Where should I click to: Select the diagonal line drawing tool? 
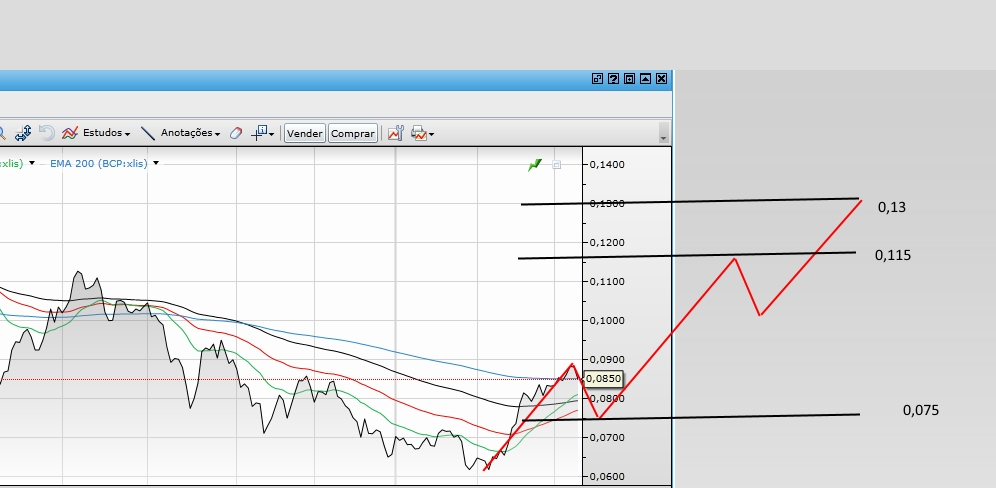pyautogui.click(x=147, y=133)
